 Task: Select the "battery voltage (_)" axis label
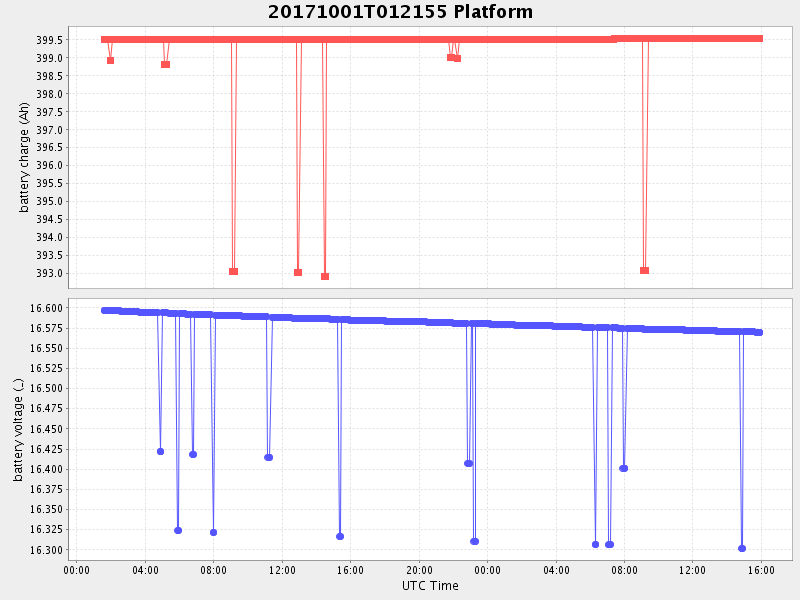pos(18,428)
